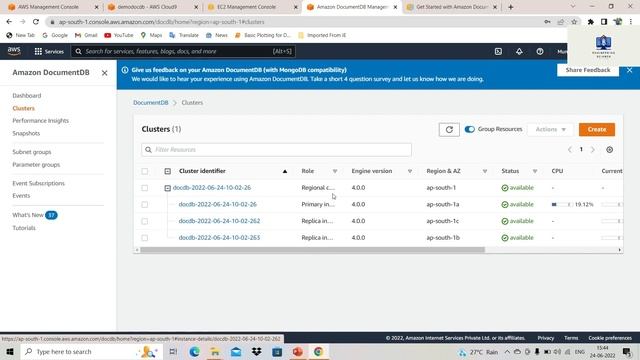The image size is (640, 360).
Task: Go to previous page of clusters
Action: coord(570,150)
